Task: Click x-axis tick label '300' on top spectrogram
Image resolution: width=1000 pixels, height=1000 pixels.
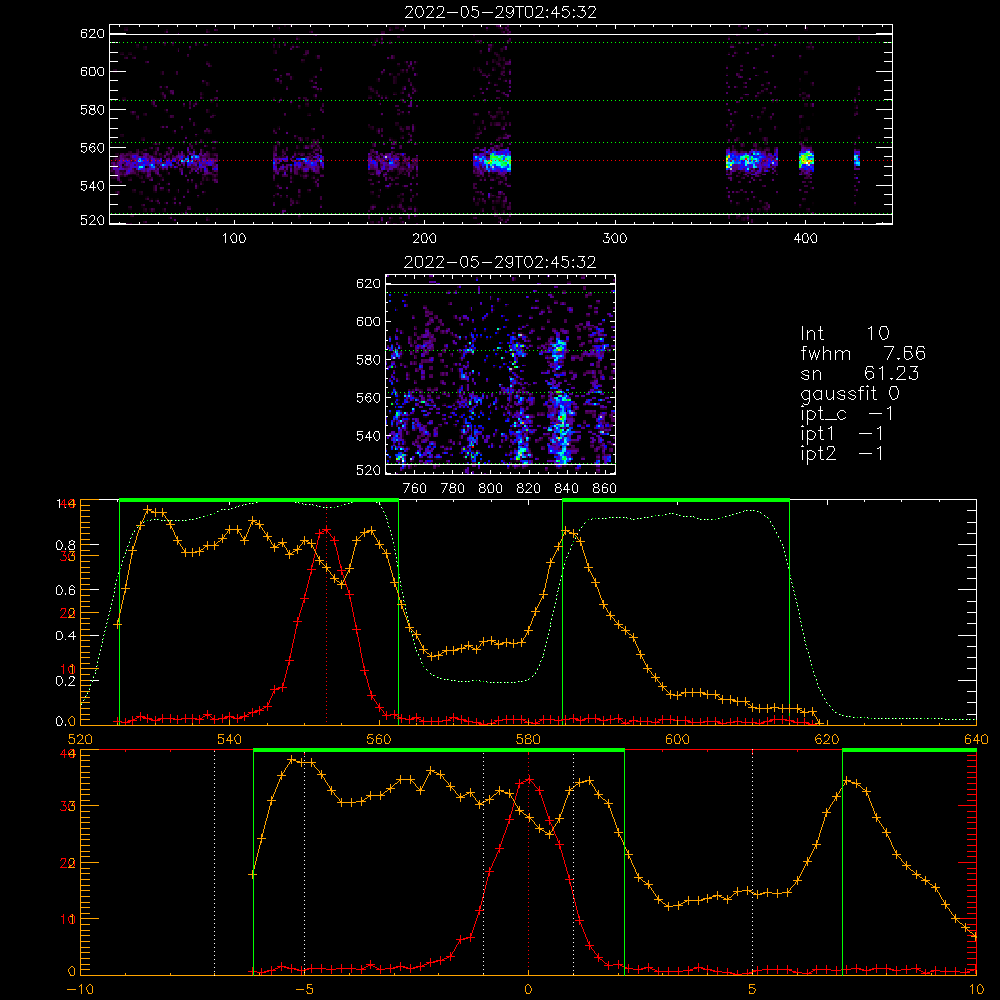Action: [x=615, y=239]
